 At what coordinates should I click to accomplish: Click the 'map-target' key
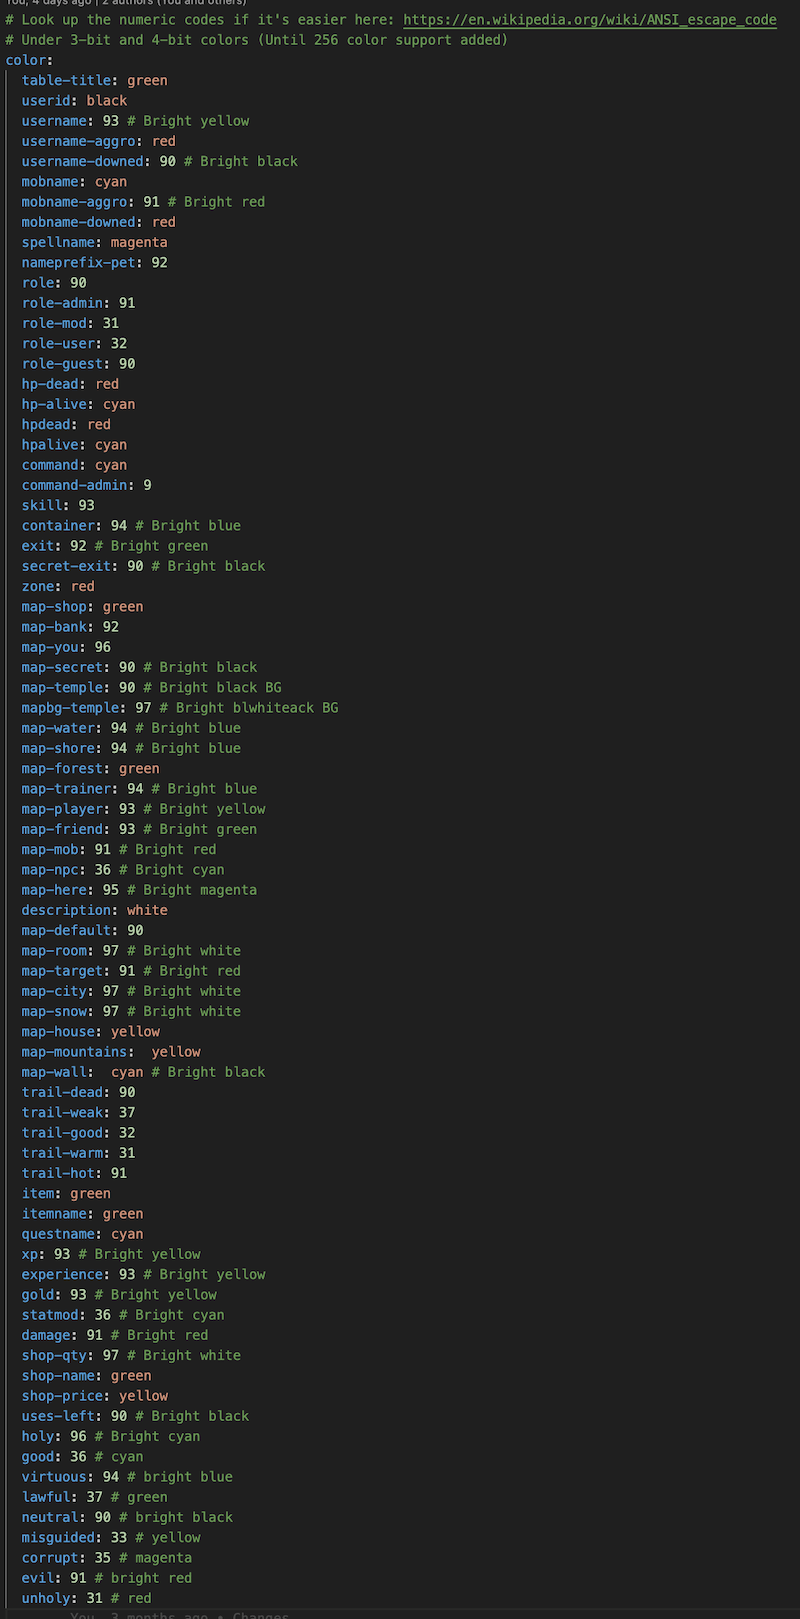click(x=62, y=971)
